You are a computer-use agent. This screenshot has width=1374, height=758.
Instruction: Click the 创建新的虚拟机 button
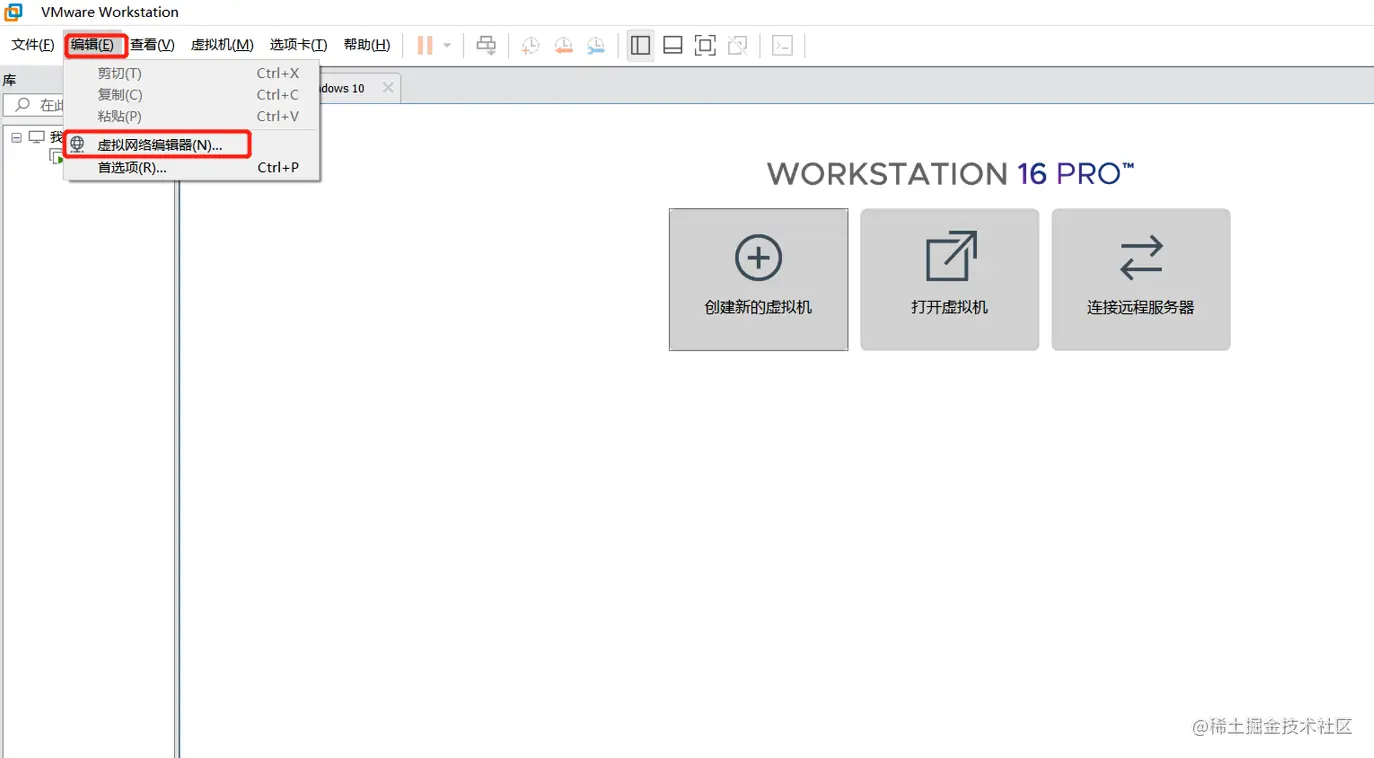(758, 280)
